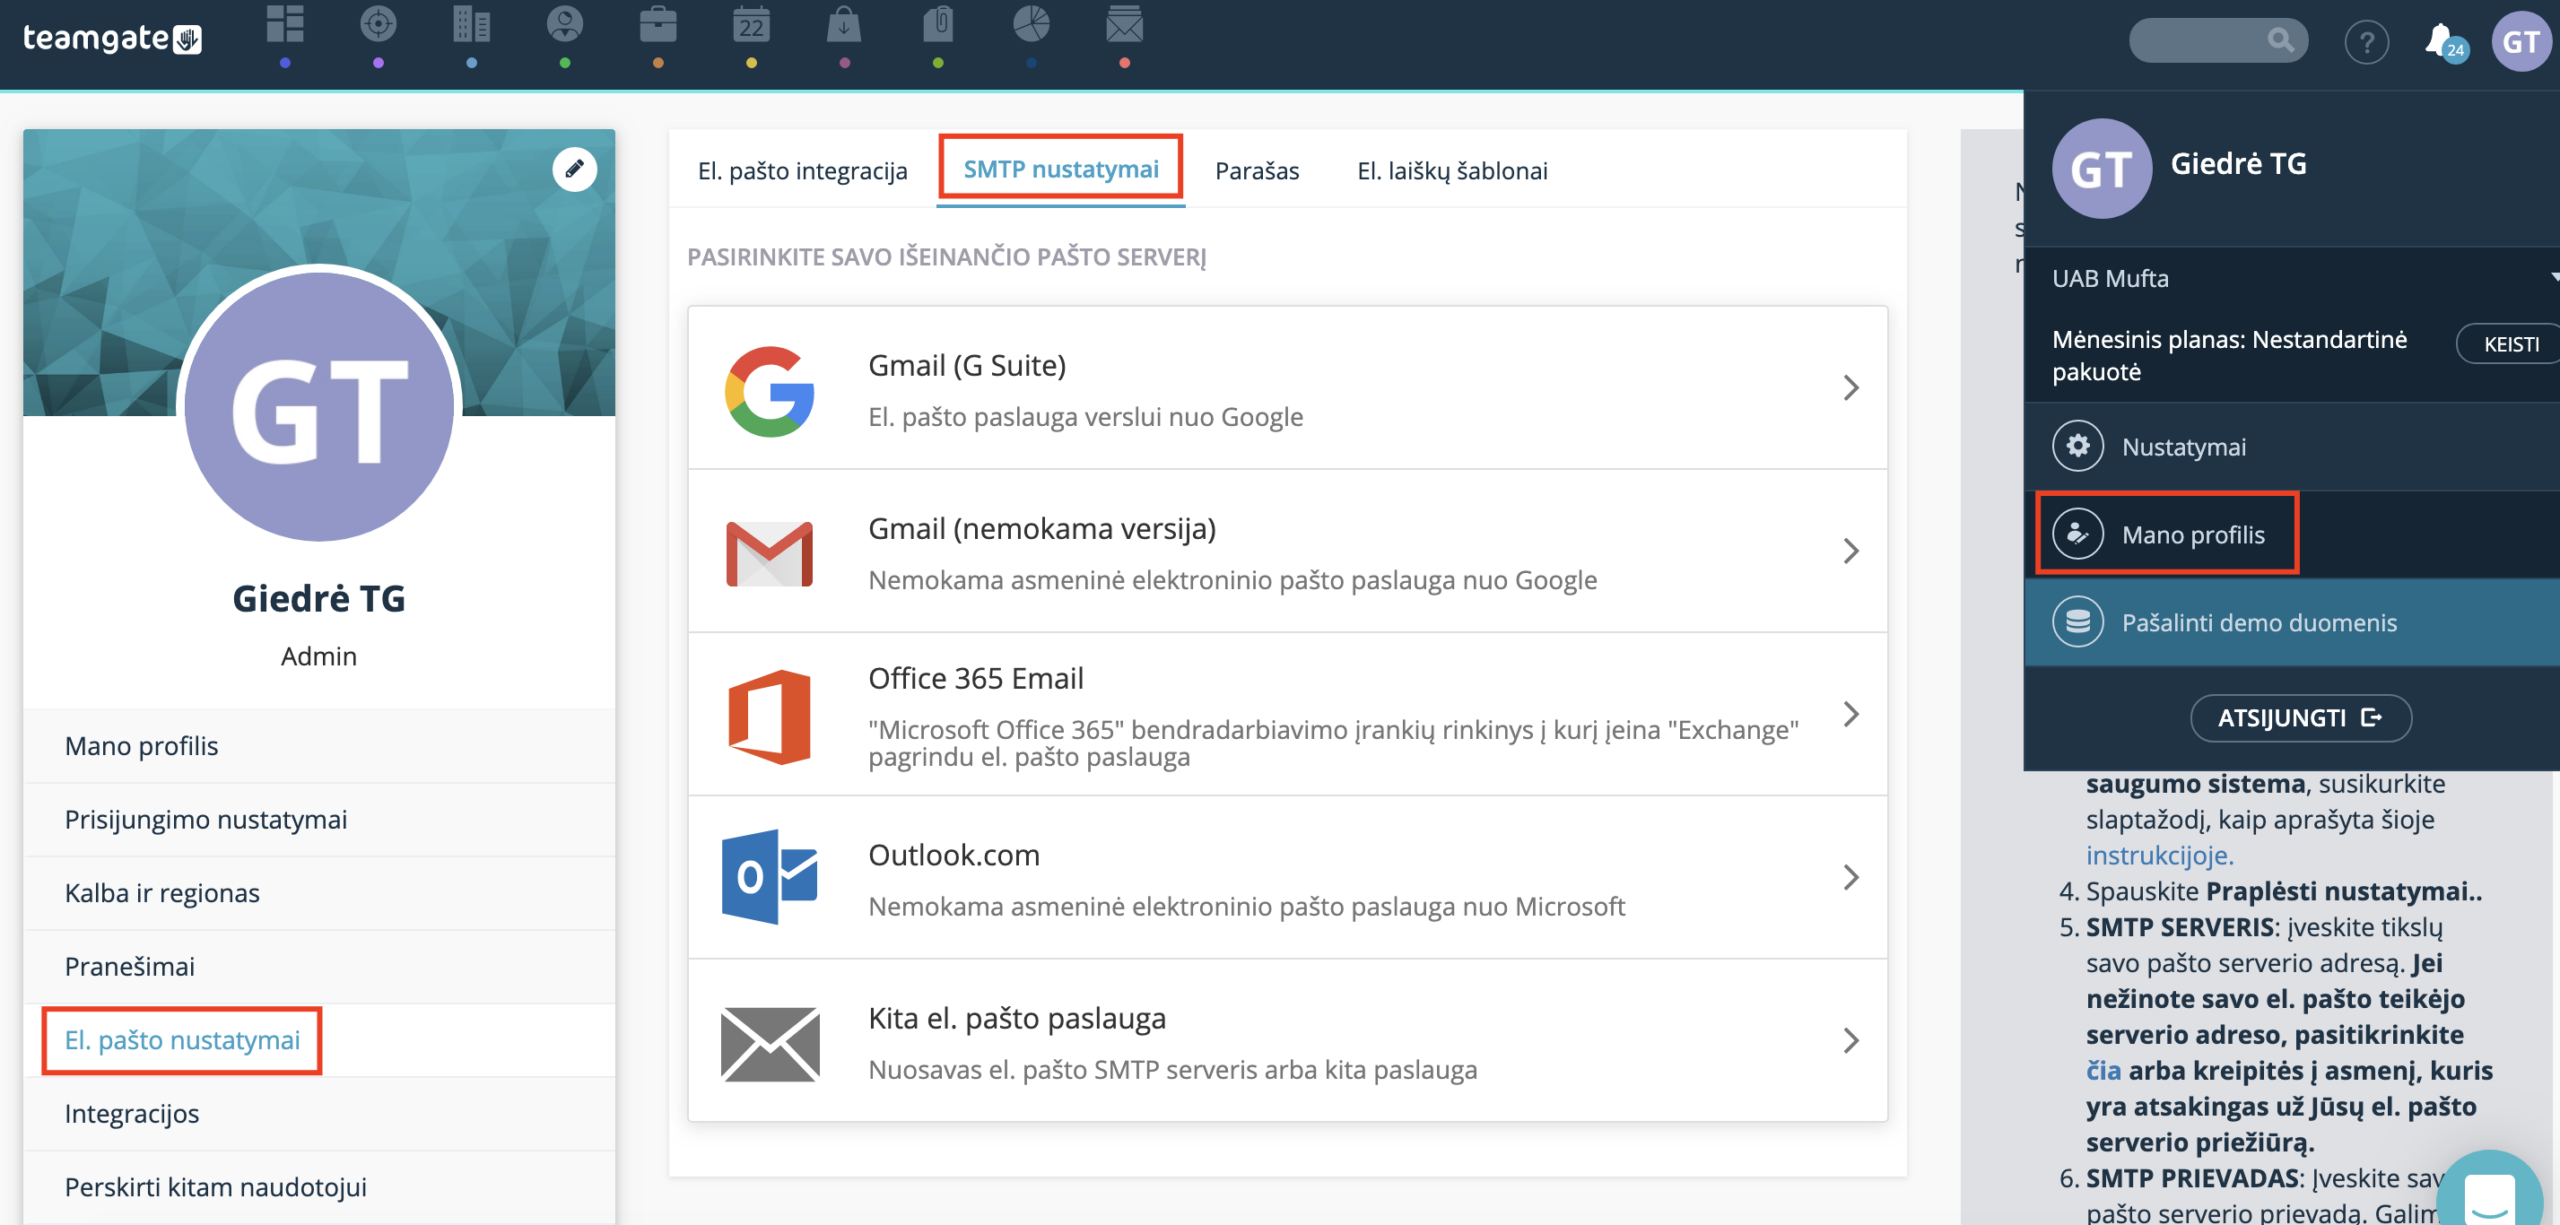
Task: Open UAB Mufta company dropdown
Action: coord(2292,278)
